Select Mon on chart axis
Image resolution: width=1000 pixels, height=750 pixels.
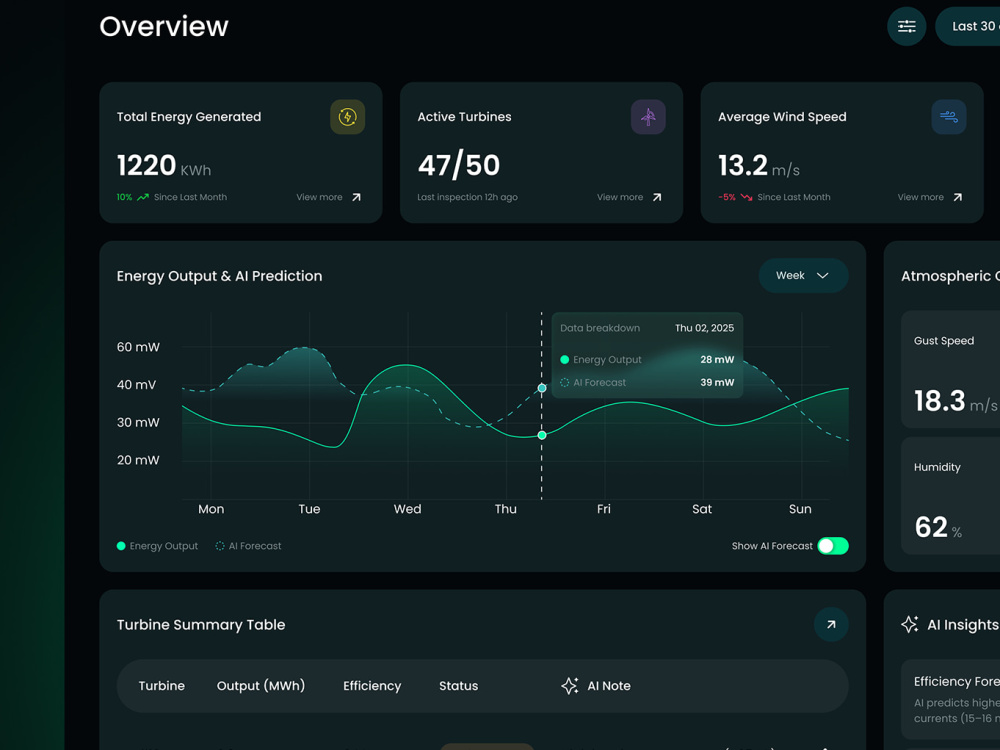tap(211, 509)
